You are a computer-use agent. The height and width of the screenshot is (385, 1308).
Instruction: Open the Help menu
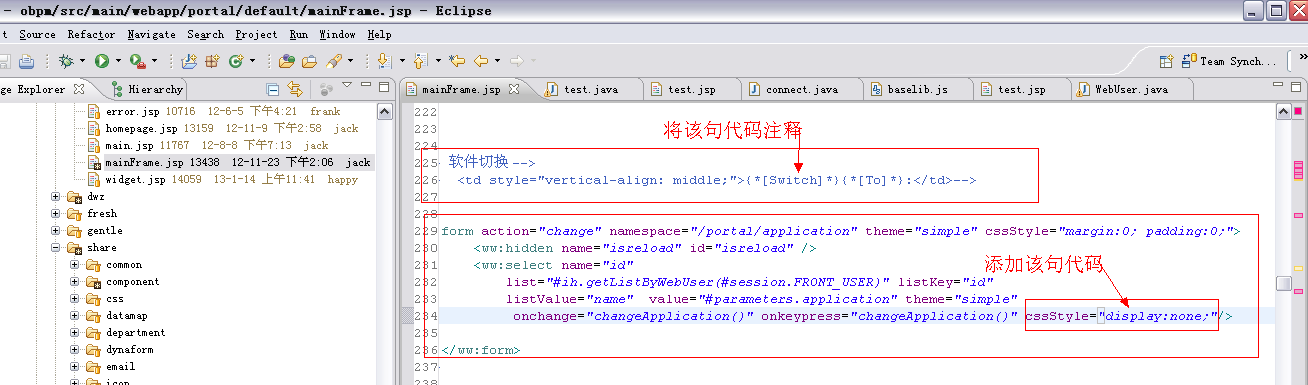point(379,34)
